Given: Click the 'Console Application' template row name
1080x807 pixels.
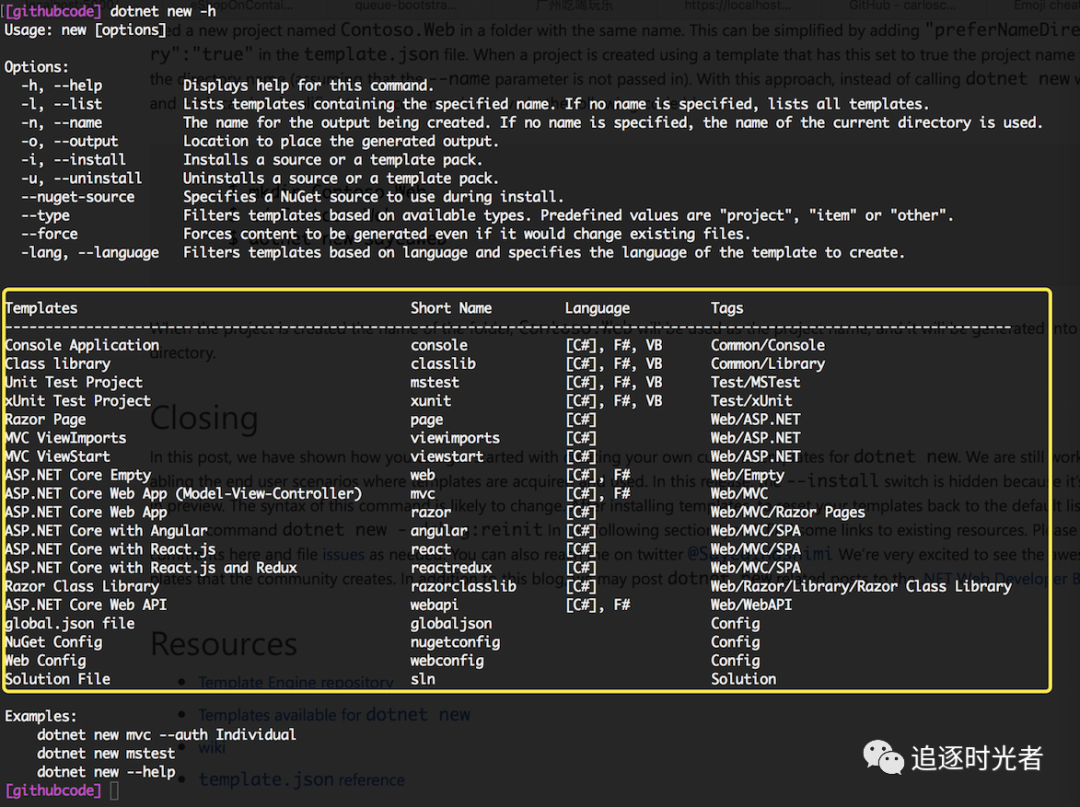Looking at the screenshot, I should coord(82,345).
